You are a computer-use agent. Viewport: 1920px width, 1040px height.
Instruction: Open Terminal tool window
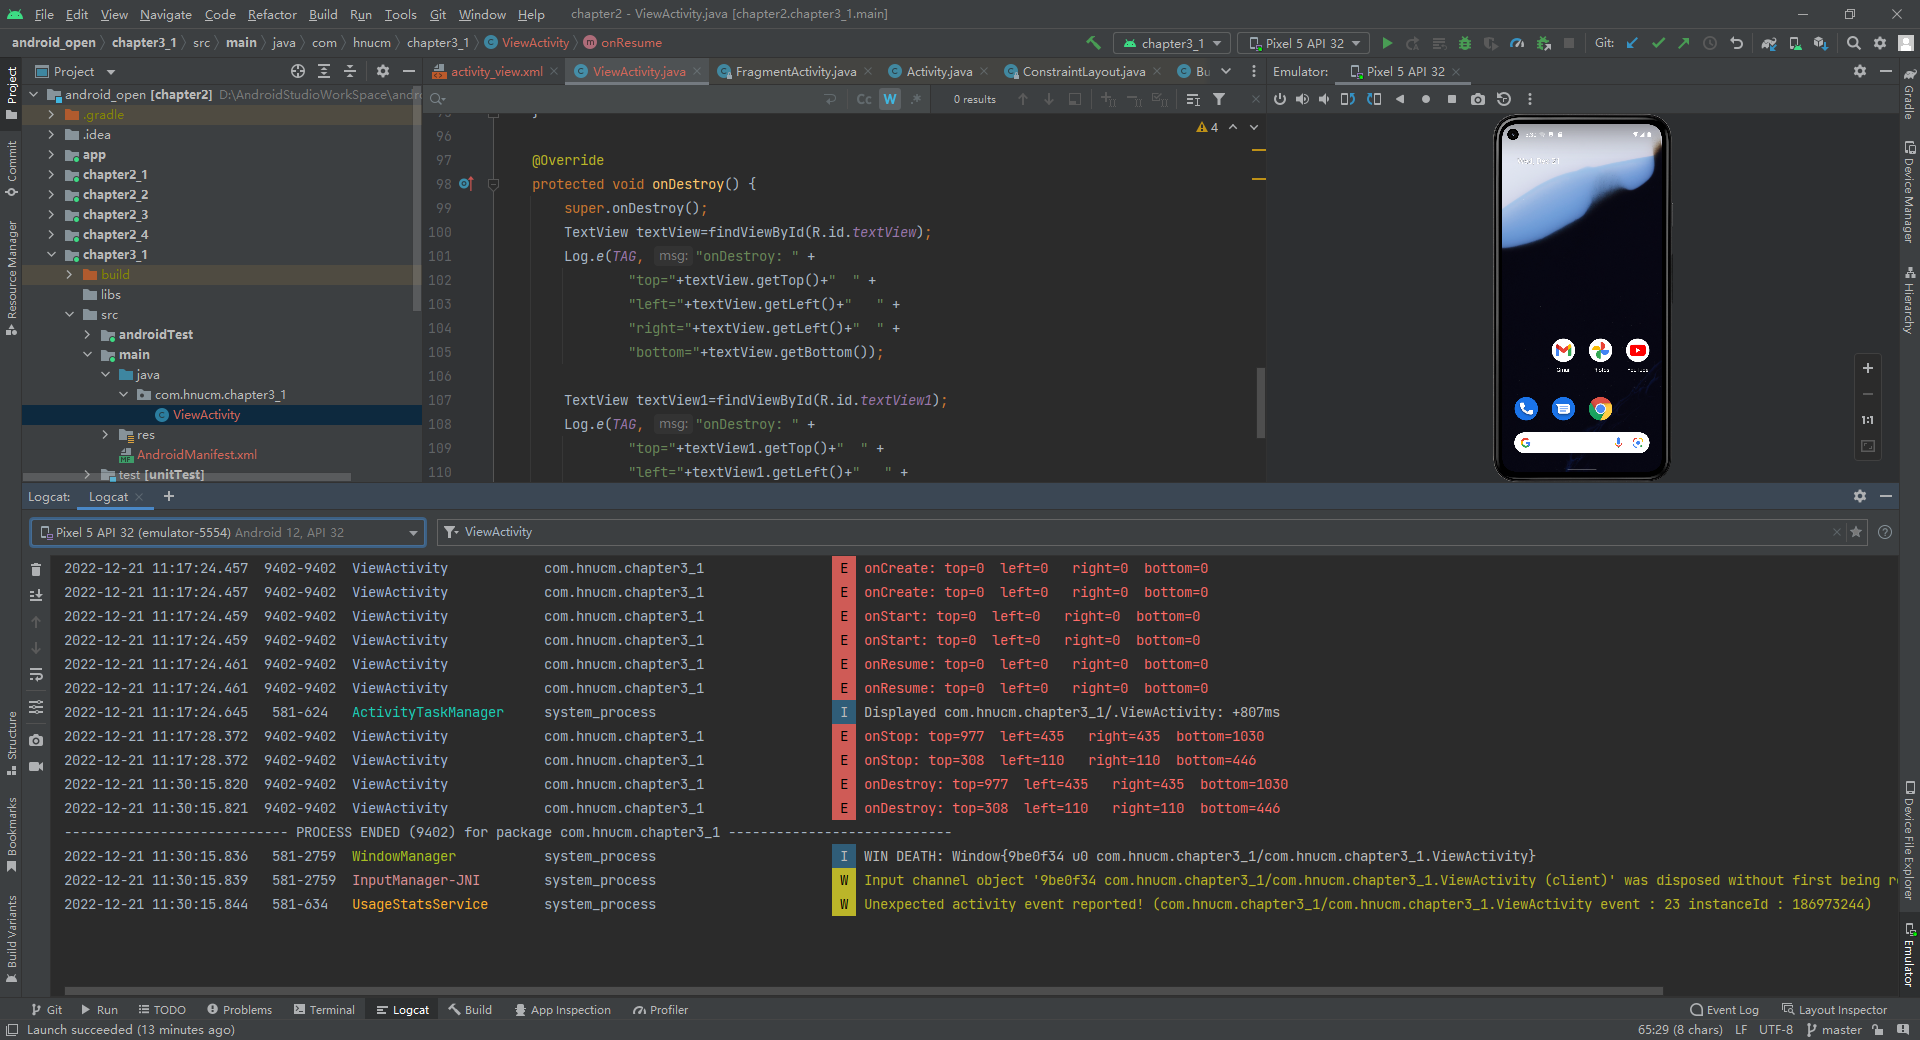click(x=324, y=1010)
